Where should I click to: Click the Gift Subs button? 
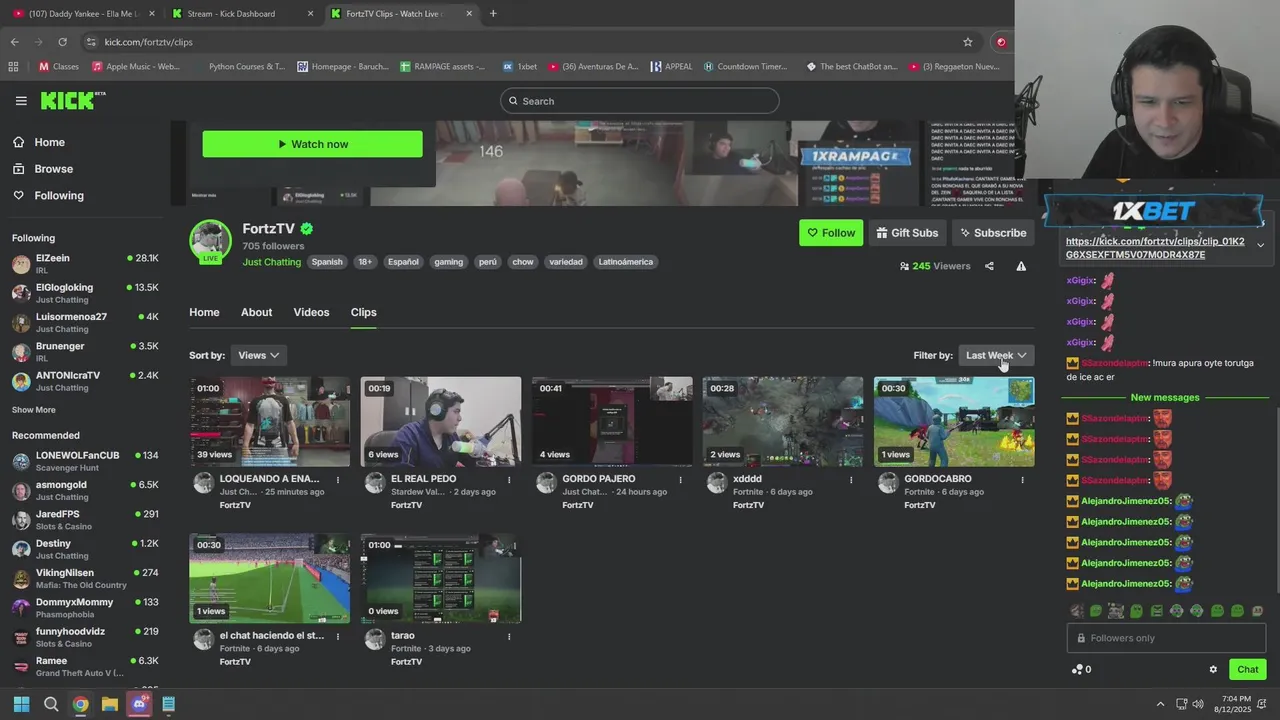pyautogui.click(x=907, y=233)
